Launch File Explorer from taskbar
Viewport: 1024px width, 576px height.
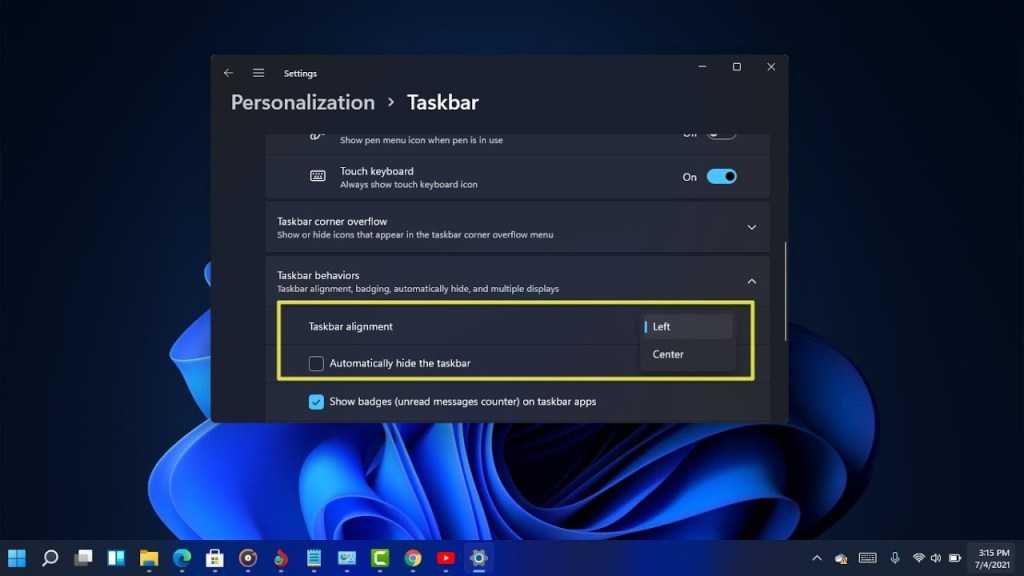[x=149, y=558]
